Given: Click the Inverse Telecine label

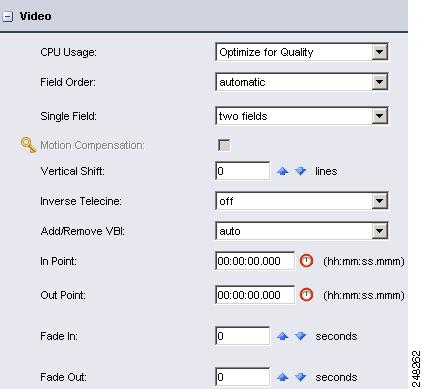Looking at the screenshot, I should point(81,201).
